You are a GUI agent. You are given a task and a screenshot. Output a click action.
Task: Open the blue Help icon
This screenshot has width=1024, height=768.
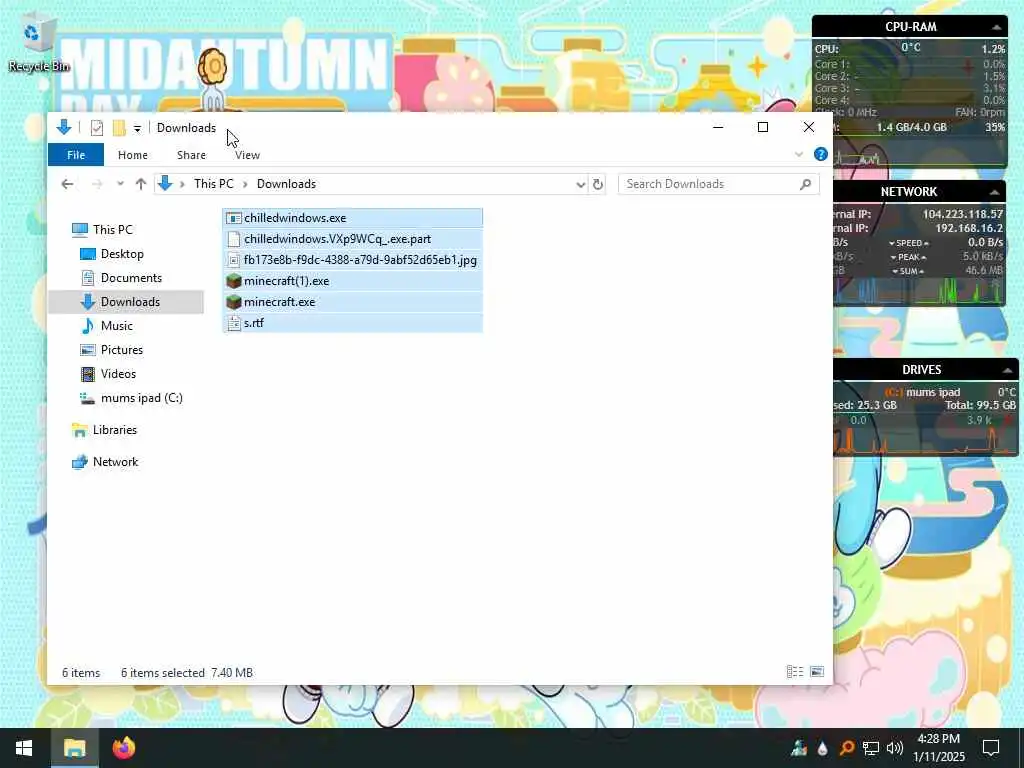pyautogui.click(x=821, y=154)
